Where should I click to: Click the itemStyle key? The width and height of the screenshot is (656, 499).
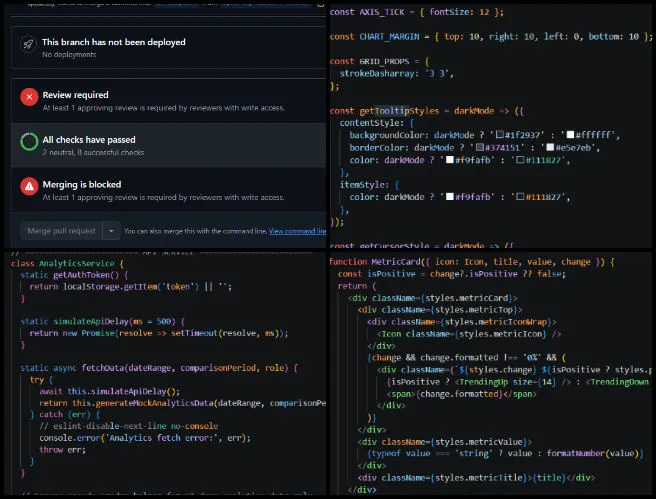point(364,184)
